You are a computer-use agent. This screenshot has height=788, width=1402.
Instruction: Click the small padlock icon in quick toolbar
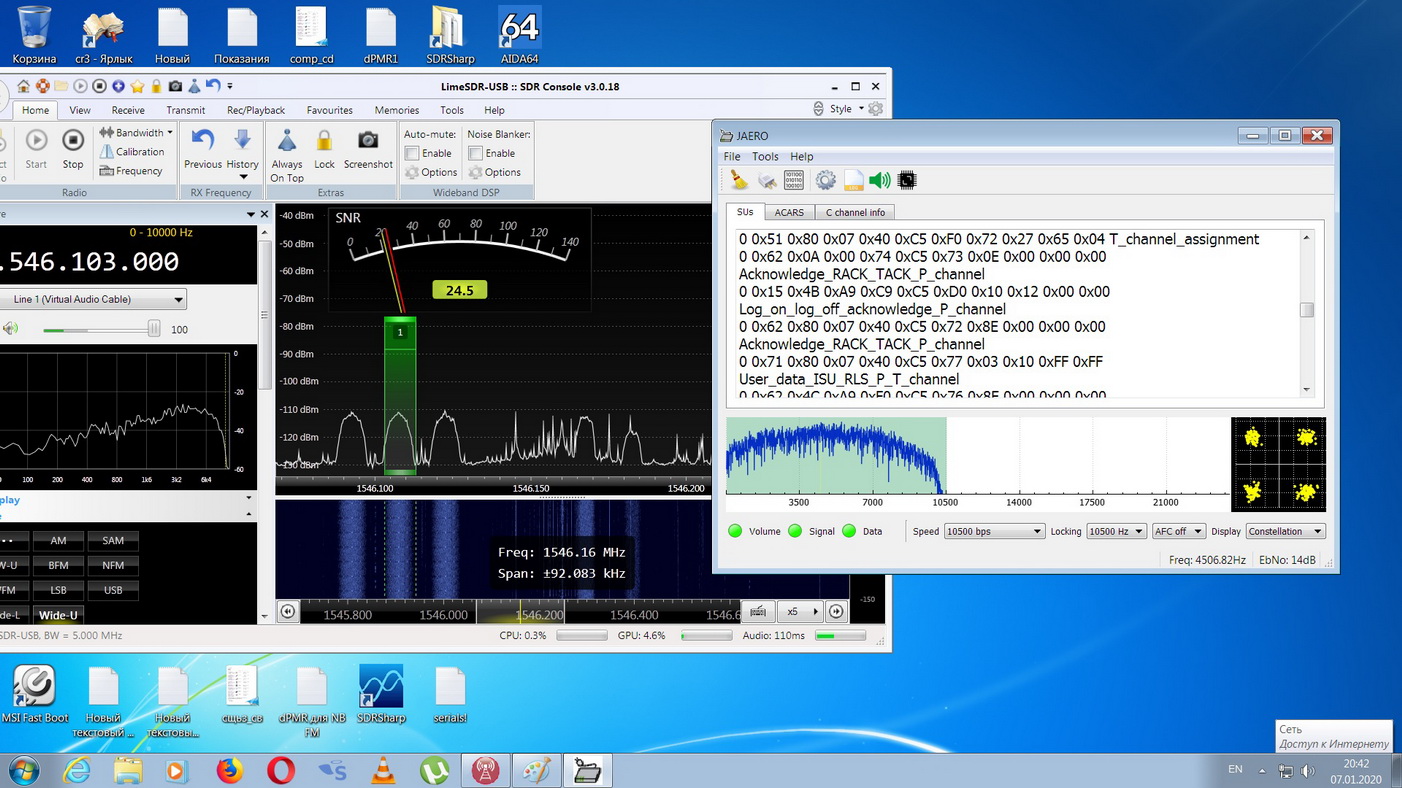(156, 87)
